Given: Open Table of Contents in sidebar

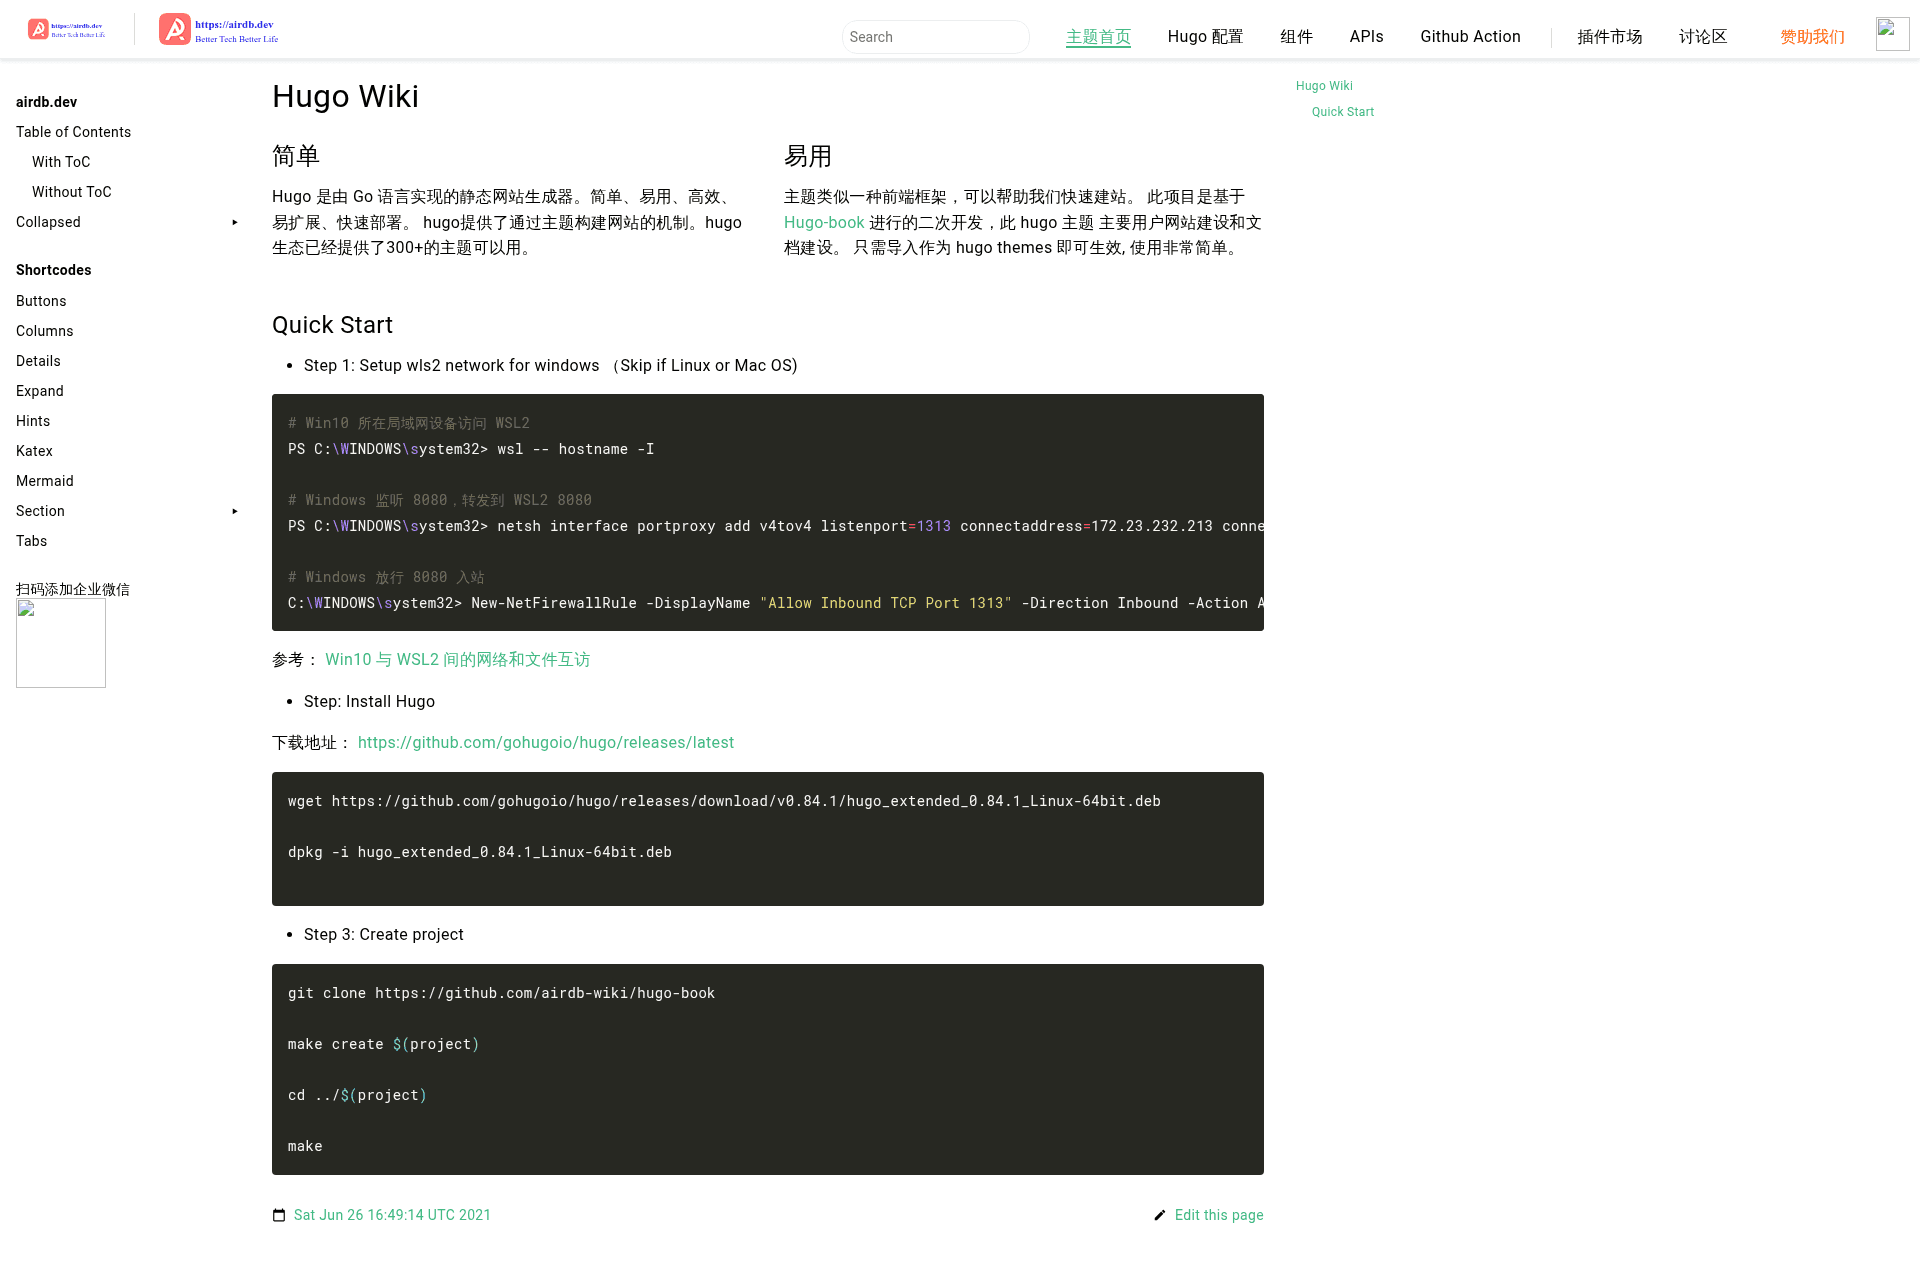Looking at the screenshot, I should click(x=73, y=132).
